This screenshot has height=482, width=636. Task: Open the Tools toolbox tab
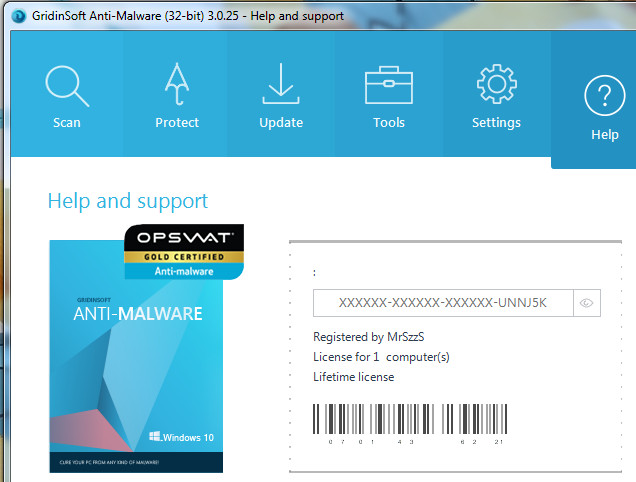pos(389,94)
